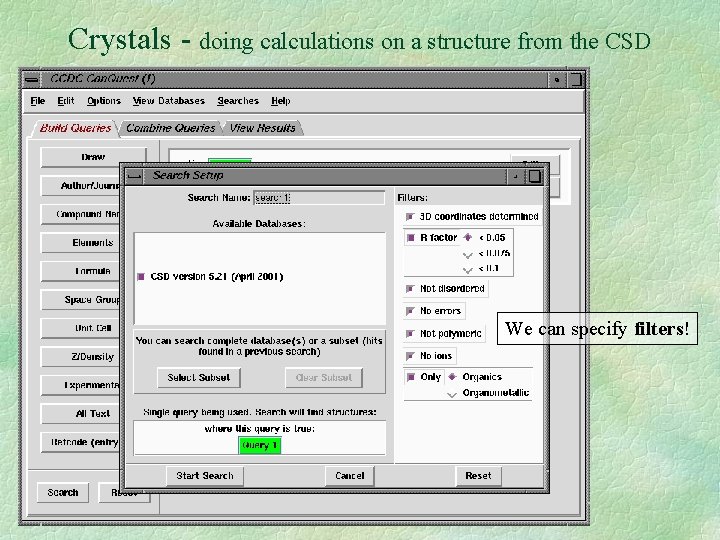Maximize the CCDC ConQuest window

(x=575, y=79)
